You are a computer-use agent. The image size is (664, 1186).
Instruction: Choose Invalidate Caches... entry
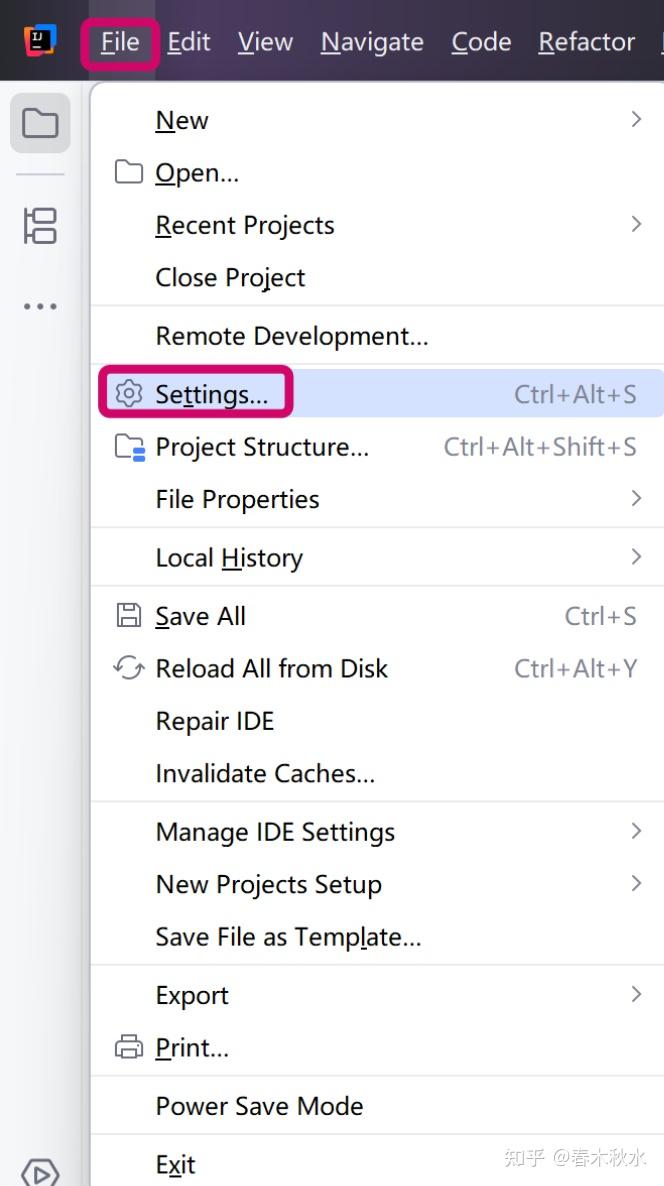click(377, 773)
